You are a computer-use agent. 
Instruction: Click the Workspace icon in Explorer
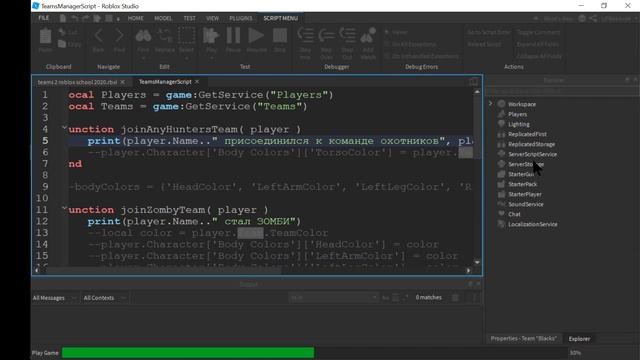(502, 104)
